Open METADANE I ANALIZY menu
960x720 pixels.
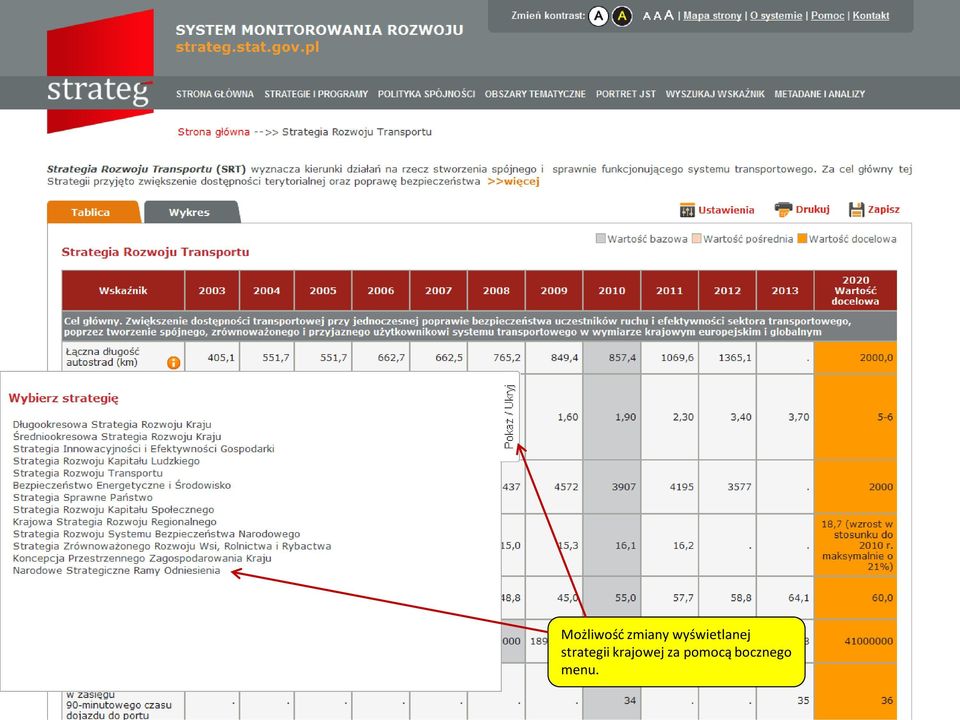tap(820, 94)
